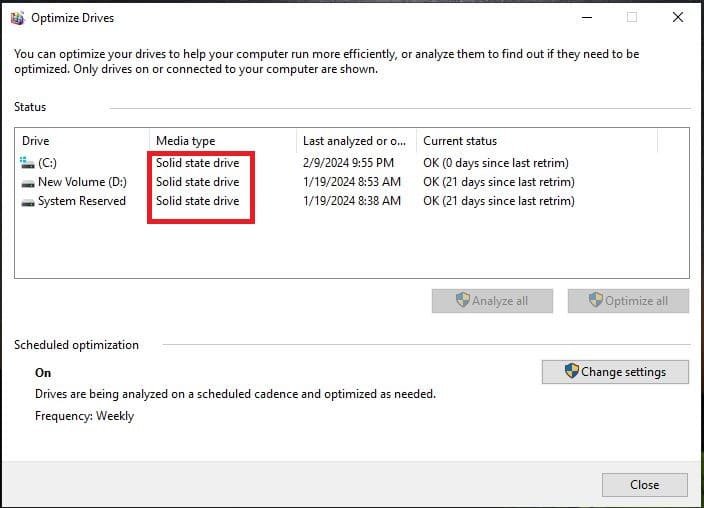Click the shield icon on Optimize all

[596, 300]
